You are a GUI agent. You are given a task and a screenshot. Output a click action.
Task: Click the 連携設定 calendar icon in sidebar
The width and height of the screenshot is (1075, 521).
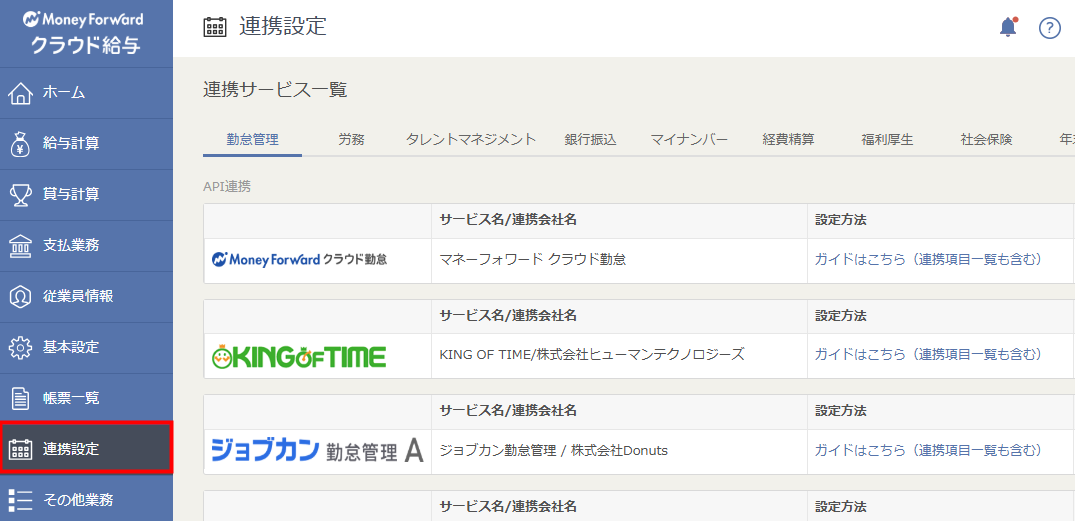21,450
